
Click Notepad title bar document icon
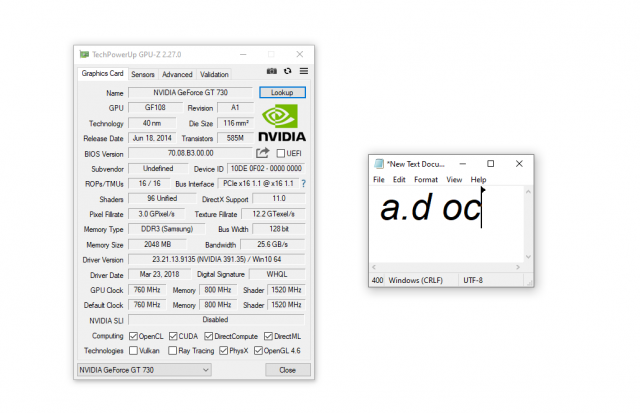[379, 164]
